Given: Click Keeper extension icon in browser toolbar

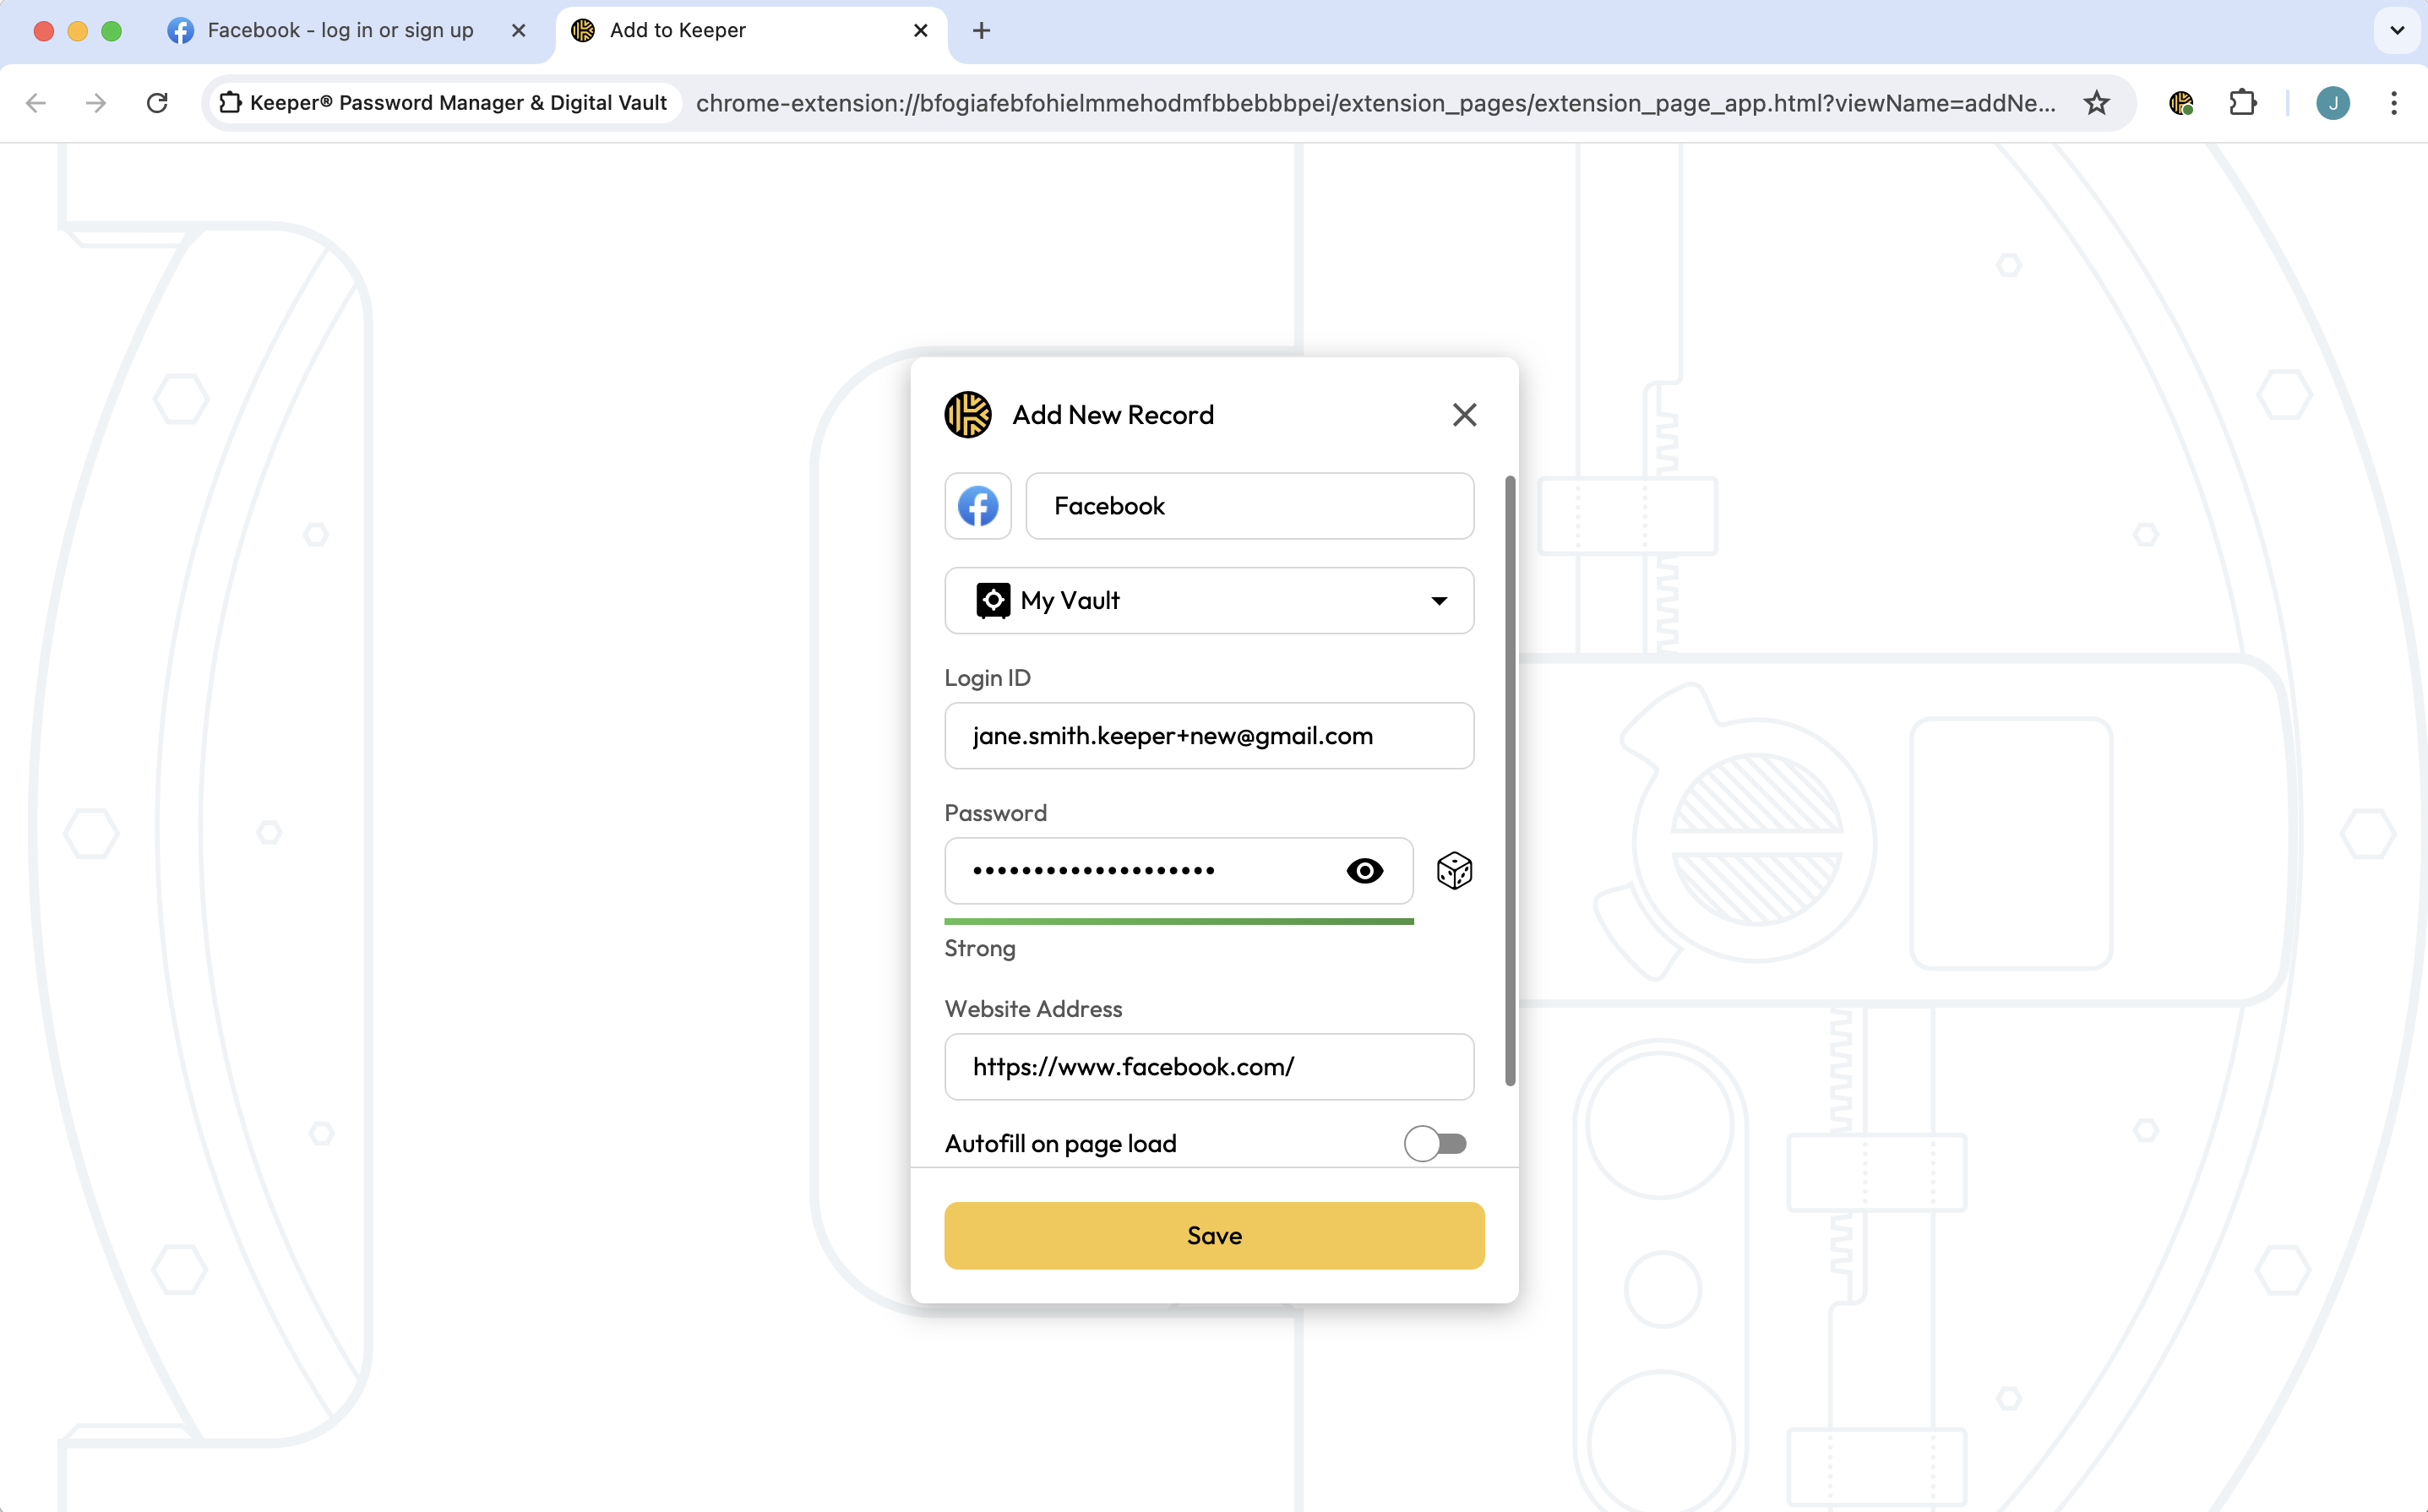Looking at the screenshot, I should (2180, 103).
